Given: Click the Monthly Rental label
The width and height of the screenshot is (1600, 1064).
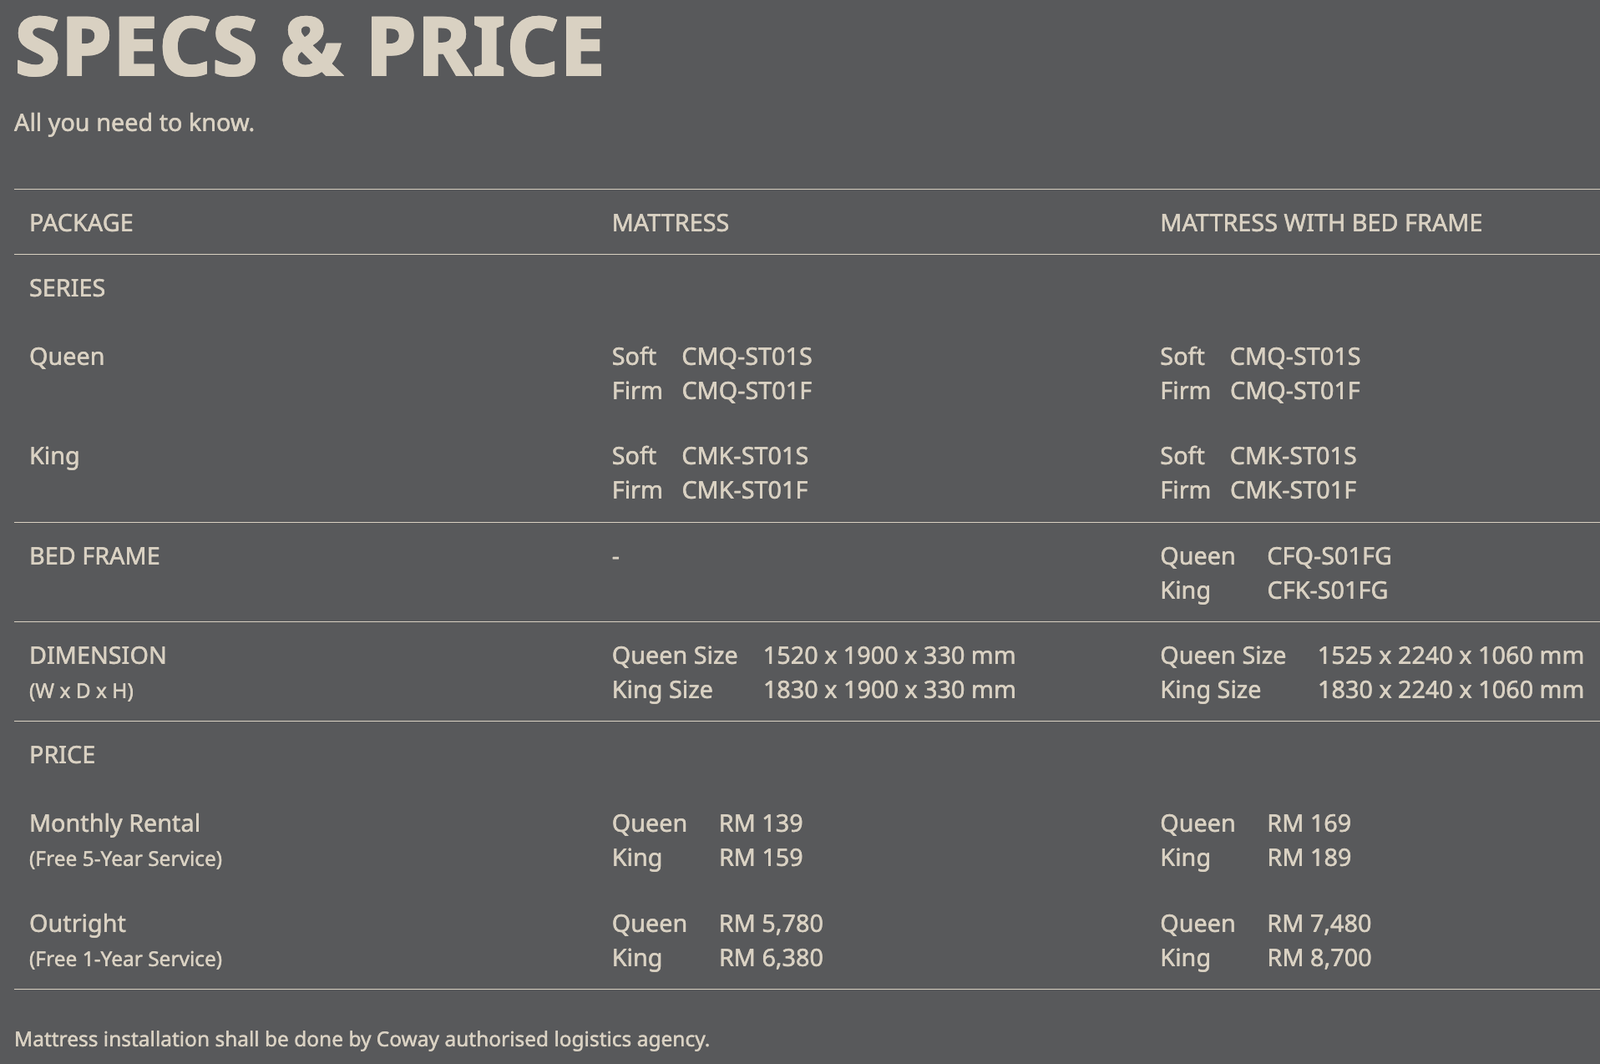Looking at the screenshot, I should pos(114,824).
